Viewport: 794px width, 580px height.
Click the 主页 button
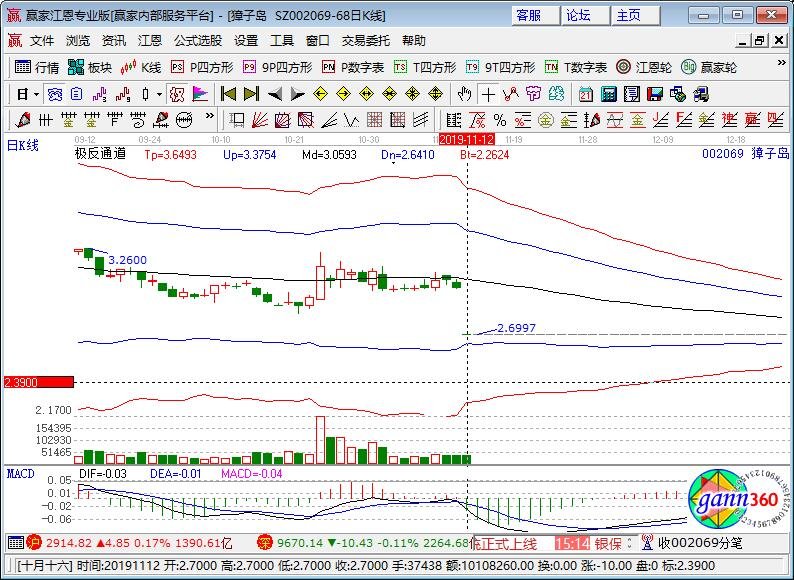click(635, 16)
